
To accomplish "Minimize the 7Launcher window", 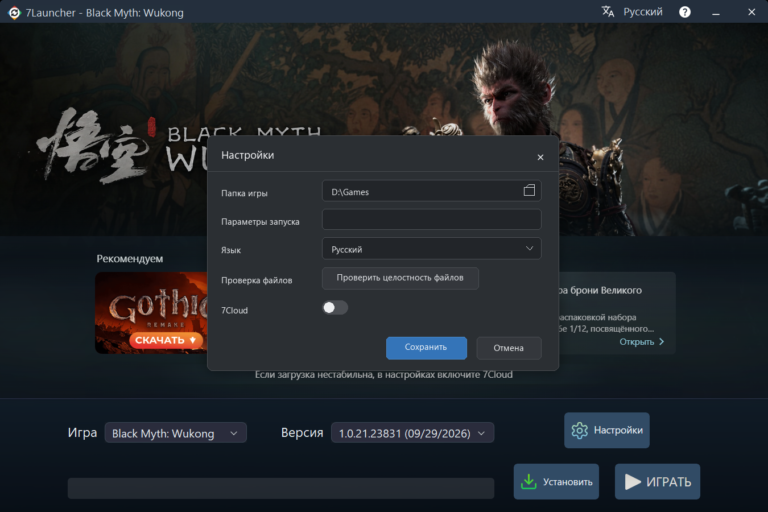I will [x=716, y=13].
